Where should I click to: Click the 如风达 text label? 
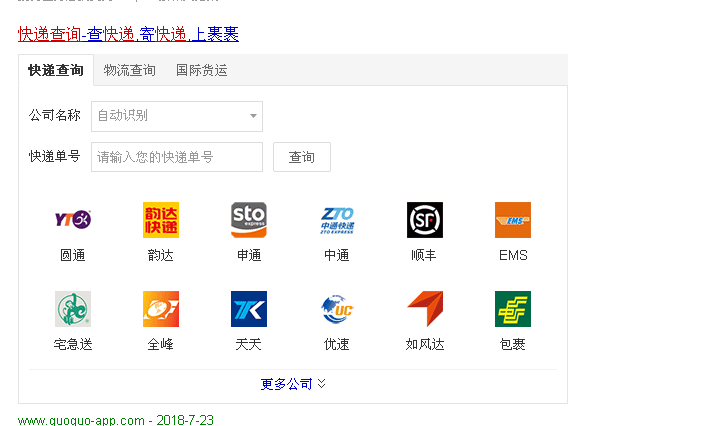425,344
